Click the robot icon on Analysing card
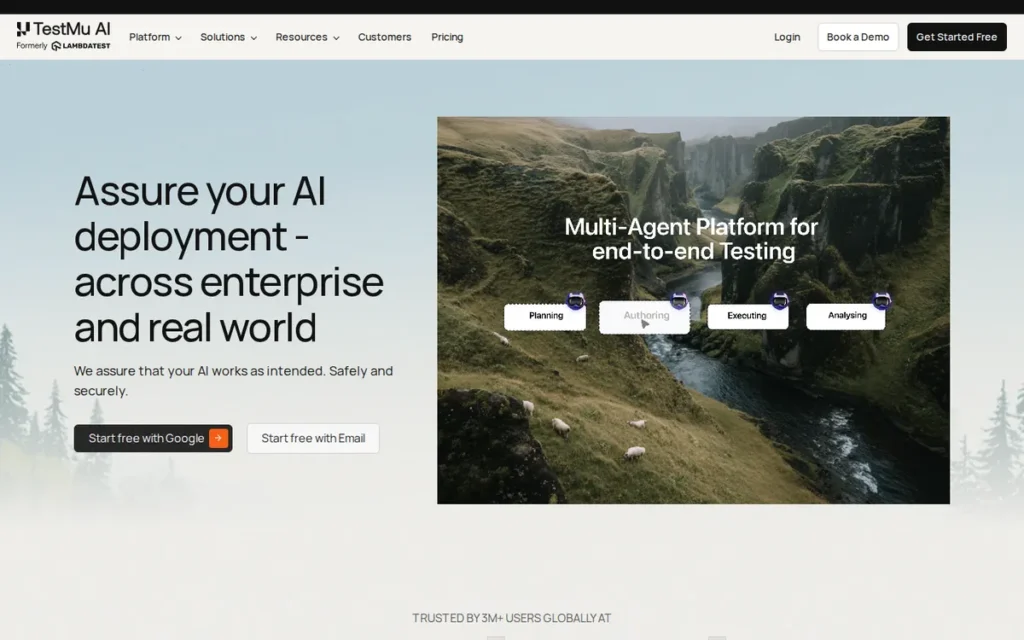 point(882,300)
